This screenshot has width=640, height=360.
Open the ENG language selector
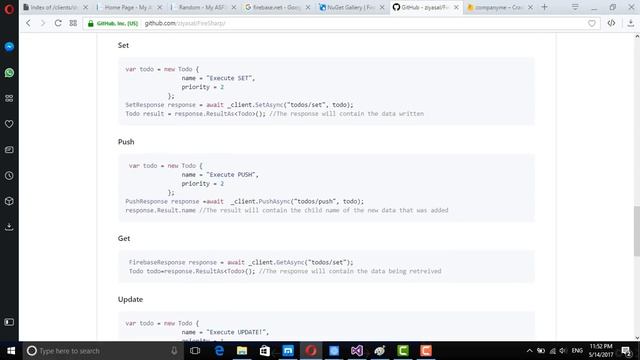pos(577,351)
